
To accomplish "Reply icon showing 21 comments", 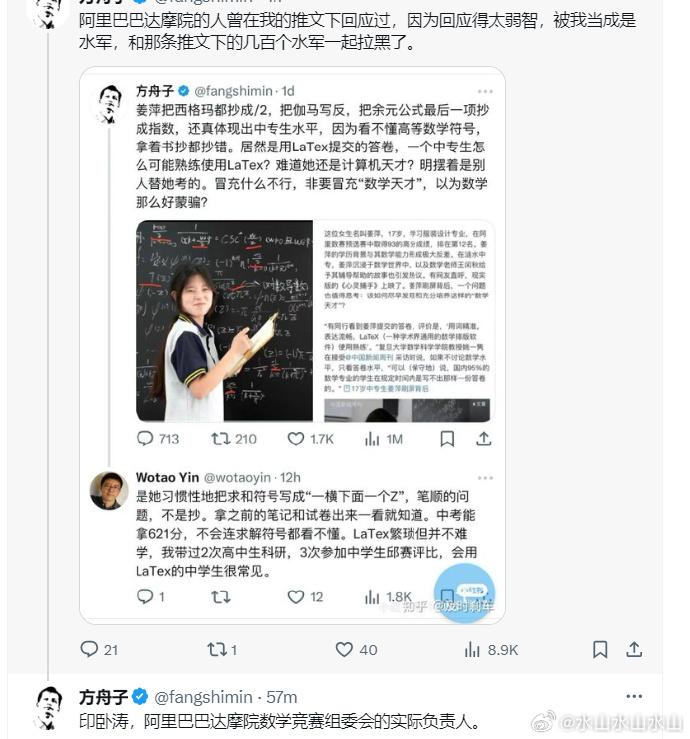I will [89, 649].
